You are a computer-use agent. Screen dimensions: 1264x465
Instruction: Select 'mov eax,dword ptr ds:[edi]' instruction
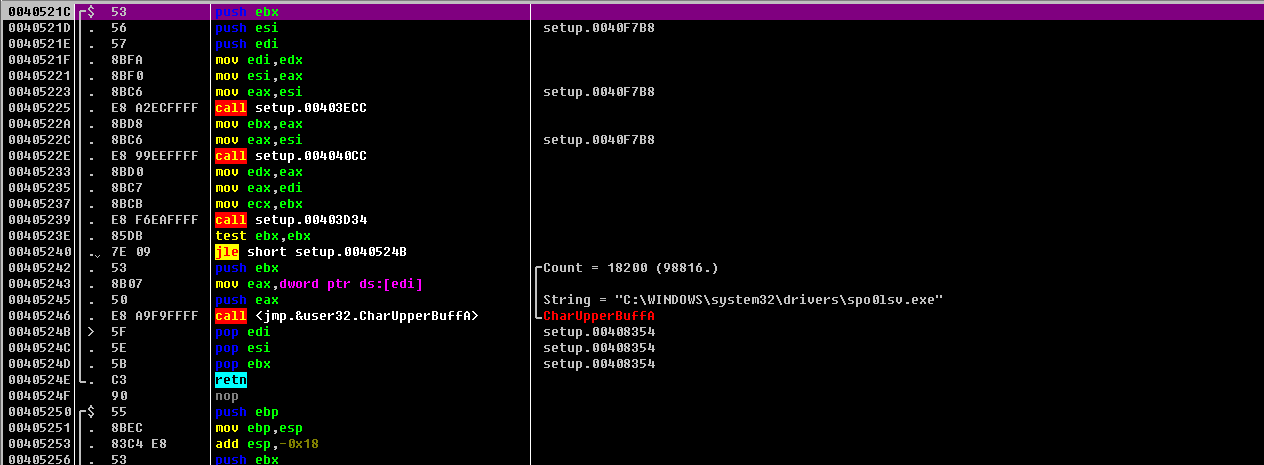(319, 284)
